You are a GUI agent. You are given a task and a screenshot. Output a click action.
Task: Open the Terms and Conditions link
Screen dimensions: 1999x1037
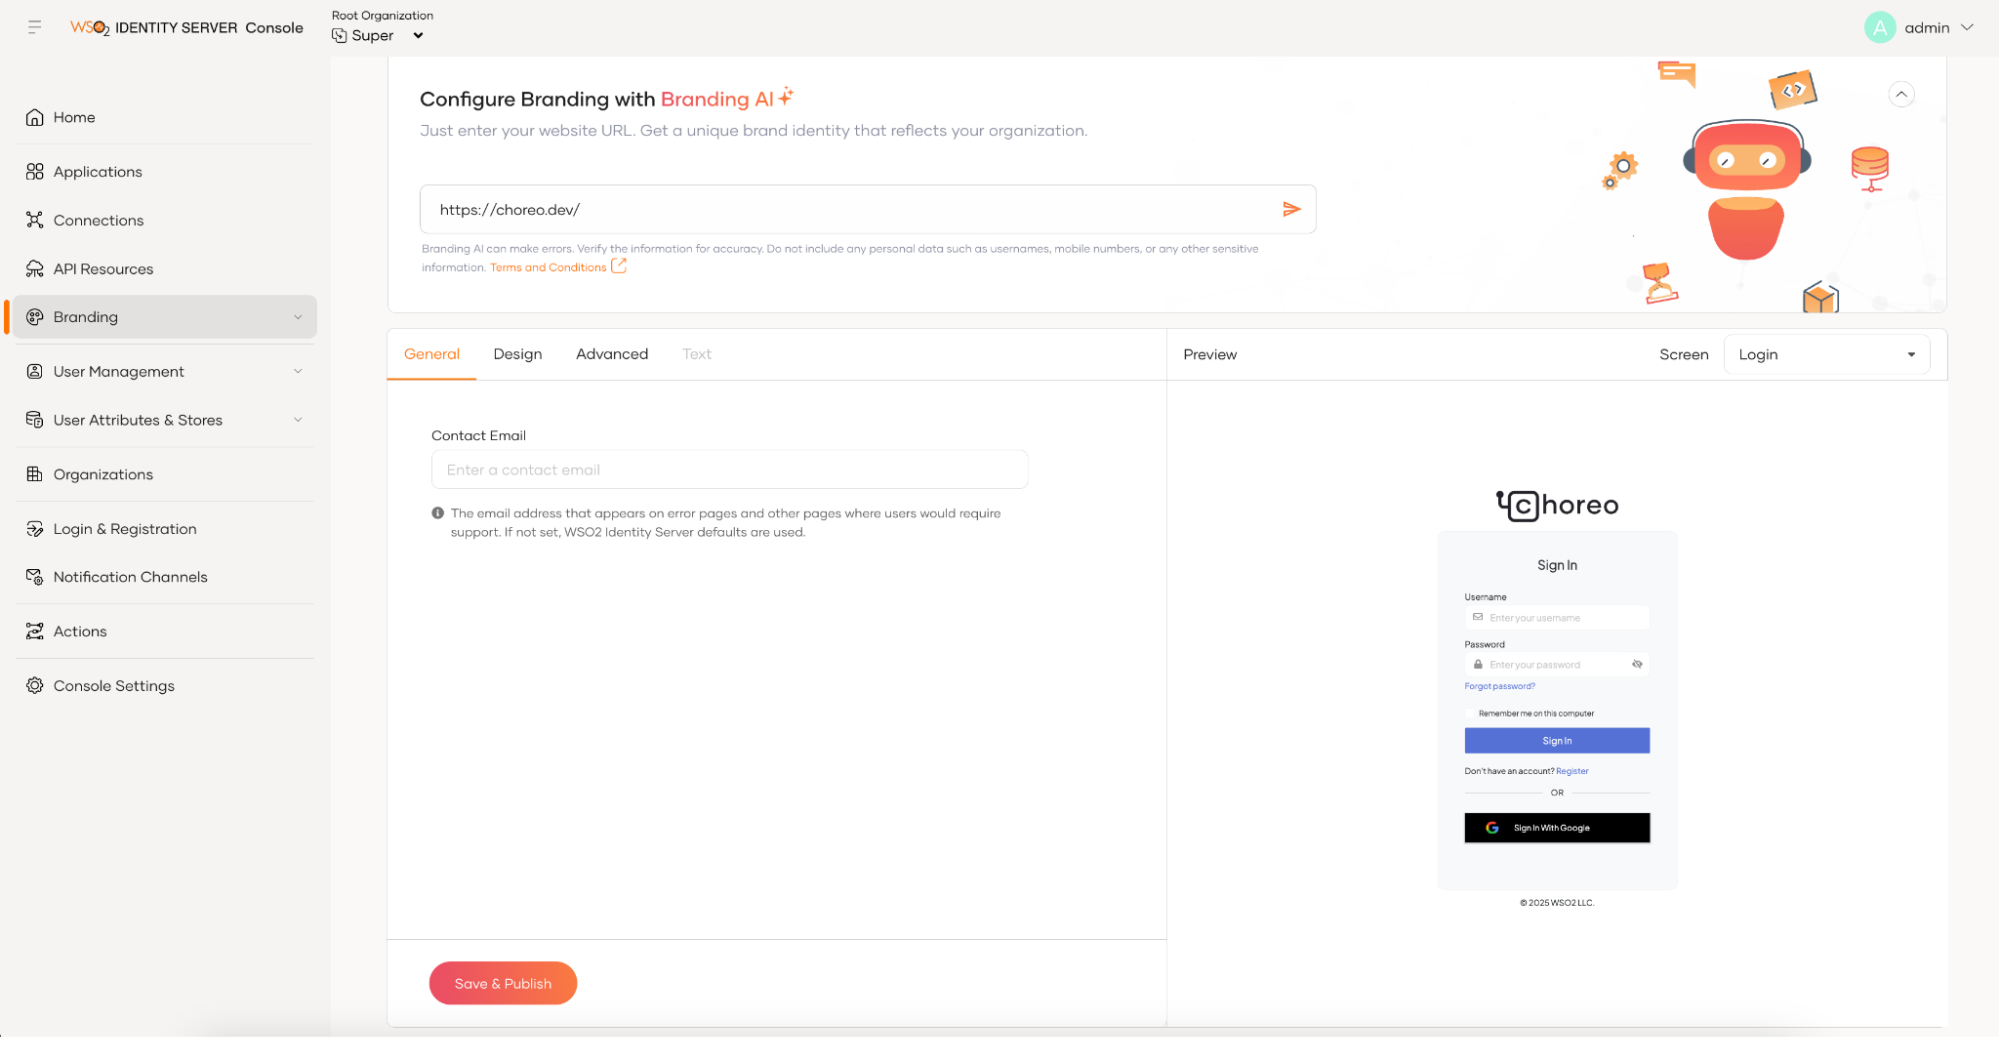pyautogui.click(x=548, y=267)
